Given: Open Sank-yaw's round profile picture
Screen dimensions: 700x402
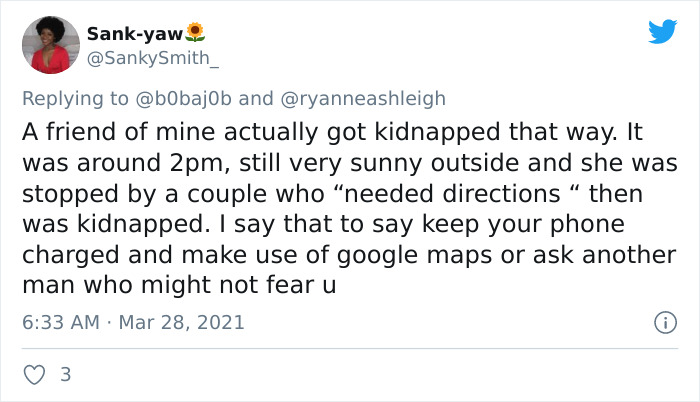Looking at the screenshot, I should (x=51, y=45).
